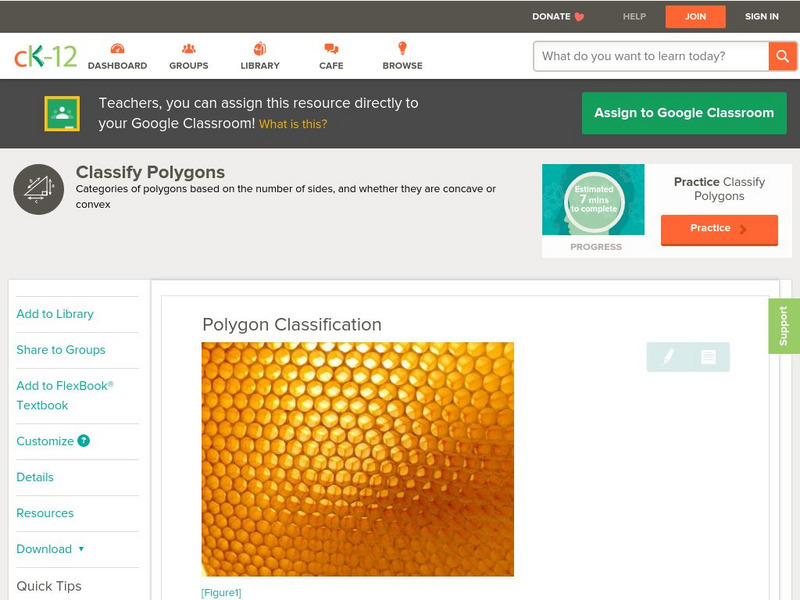Click the JOIN button
Image resolution: width=800 pixels, height=600 pixels.
pyautogui.click(x=695, y=16)
